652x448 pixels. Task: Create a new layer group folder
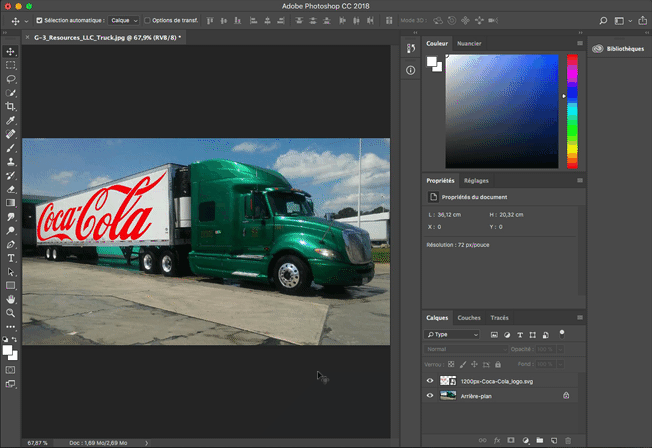pyautogui.click(x=540, y=440)
